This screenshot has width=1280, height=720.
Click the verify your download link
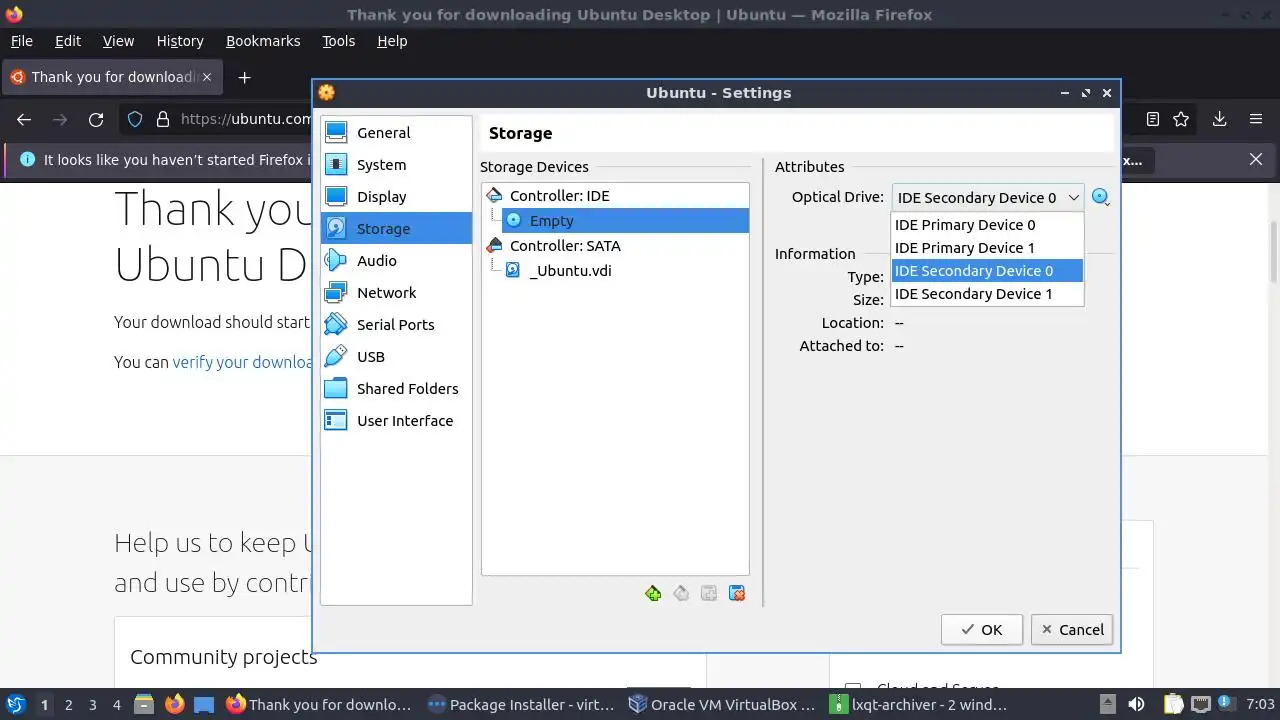pos(243,362)
